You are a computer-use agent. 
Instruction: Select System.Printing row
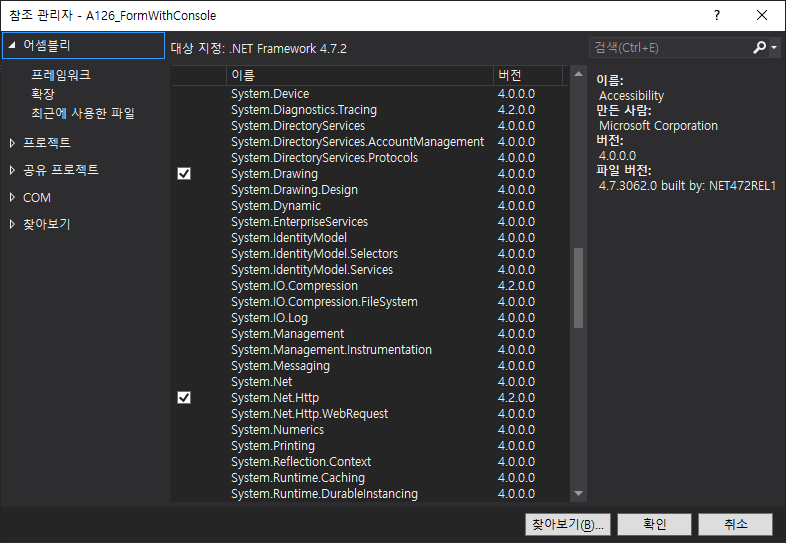(x=369, y=446)
